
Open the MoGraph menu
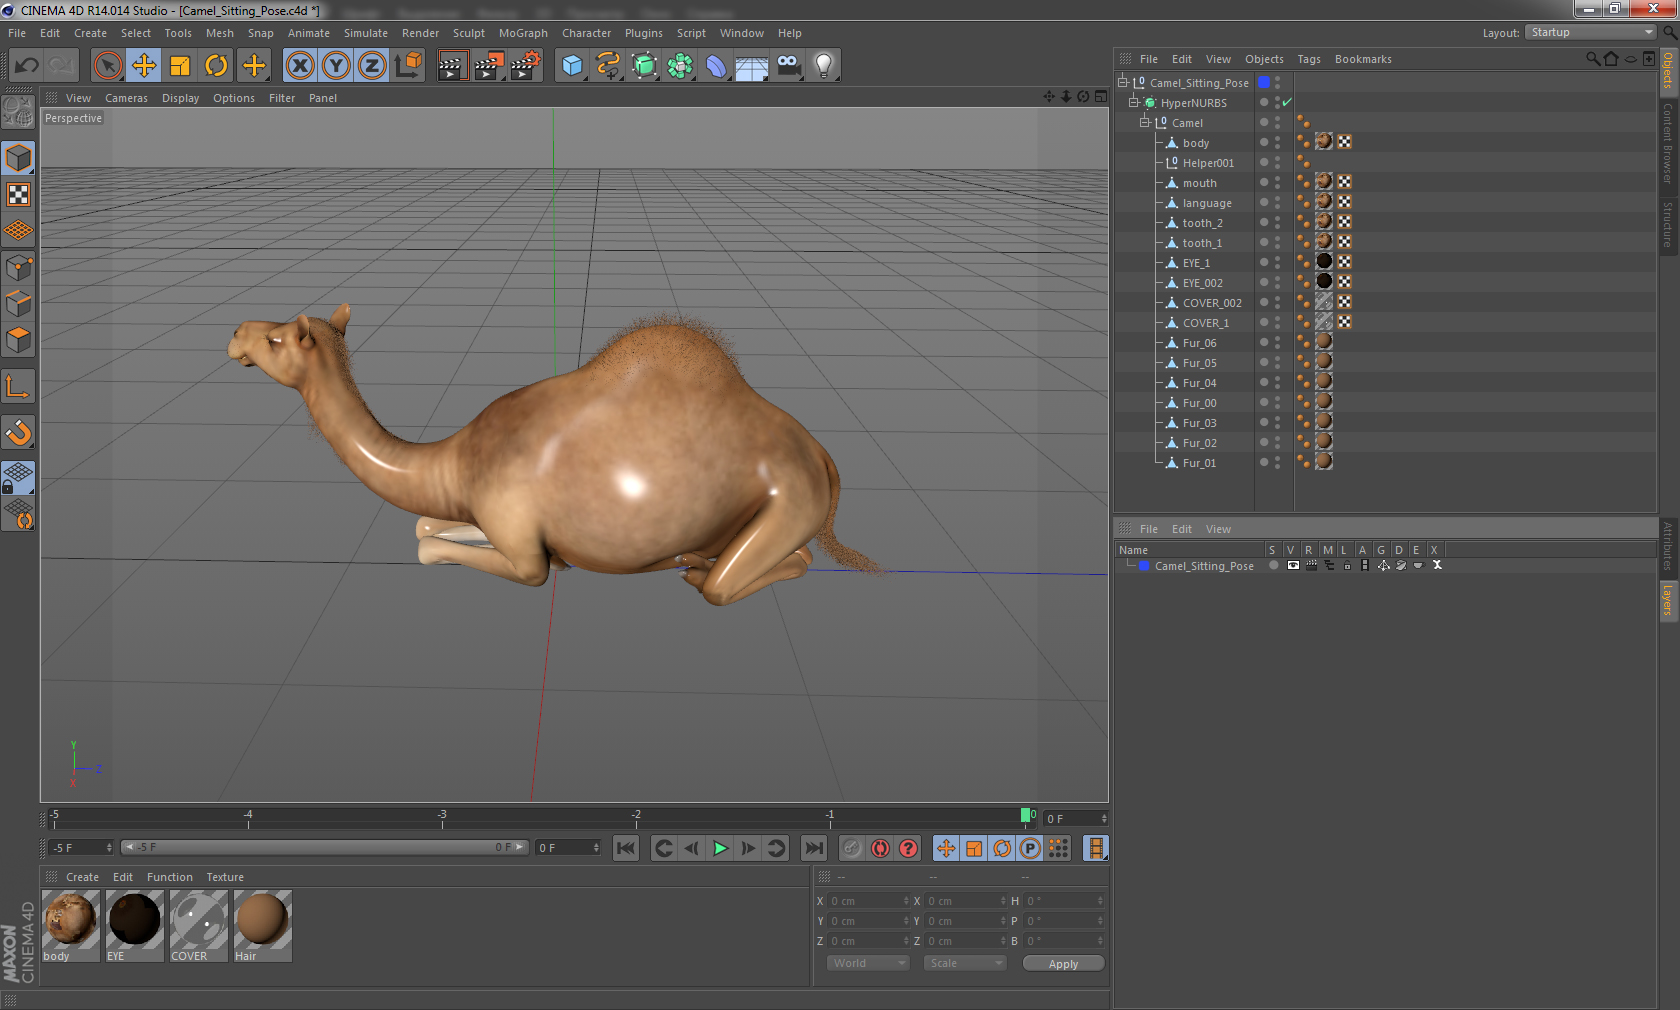coord(523,33)
